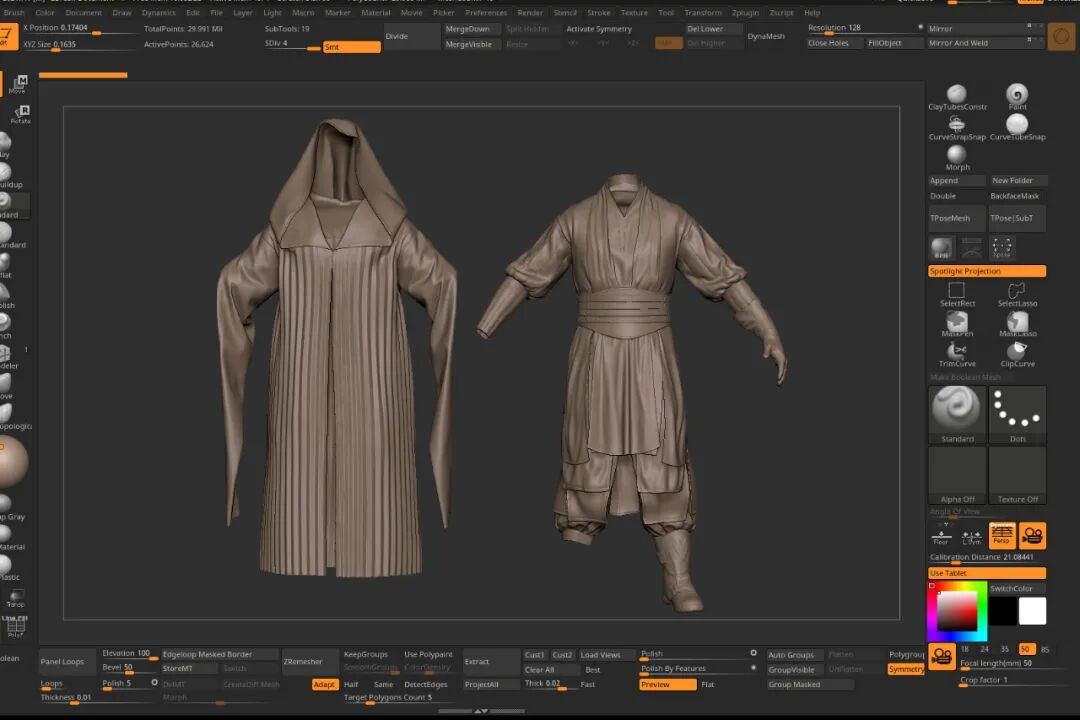This screenshot has width=1080, height=720.
Task: Click the ZRemesher button
Action: coord(303,661)
